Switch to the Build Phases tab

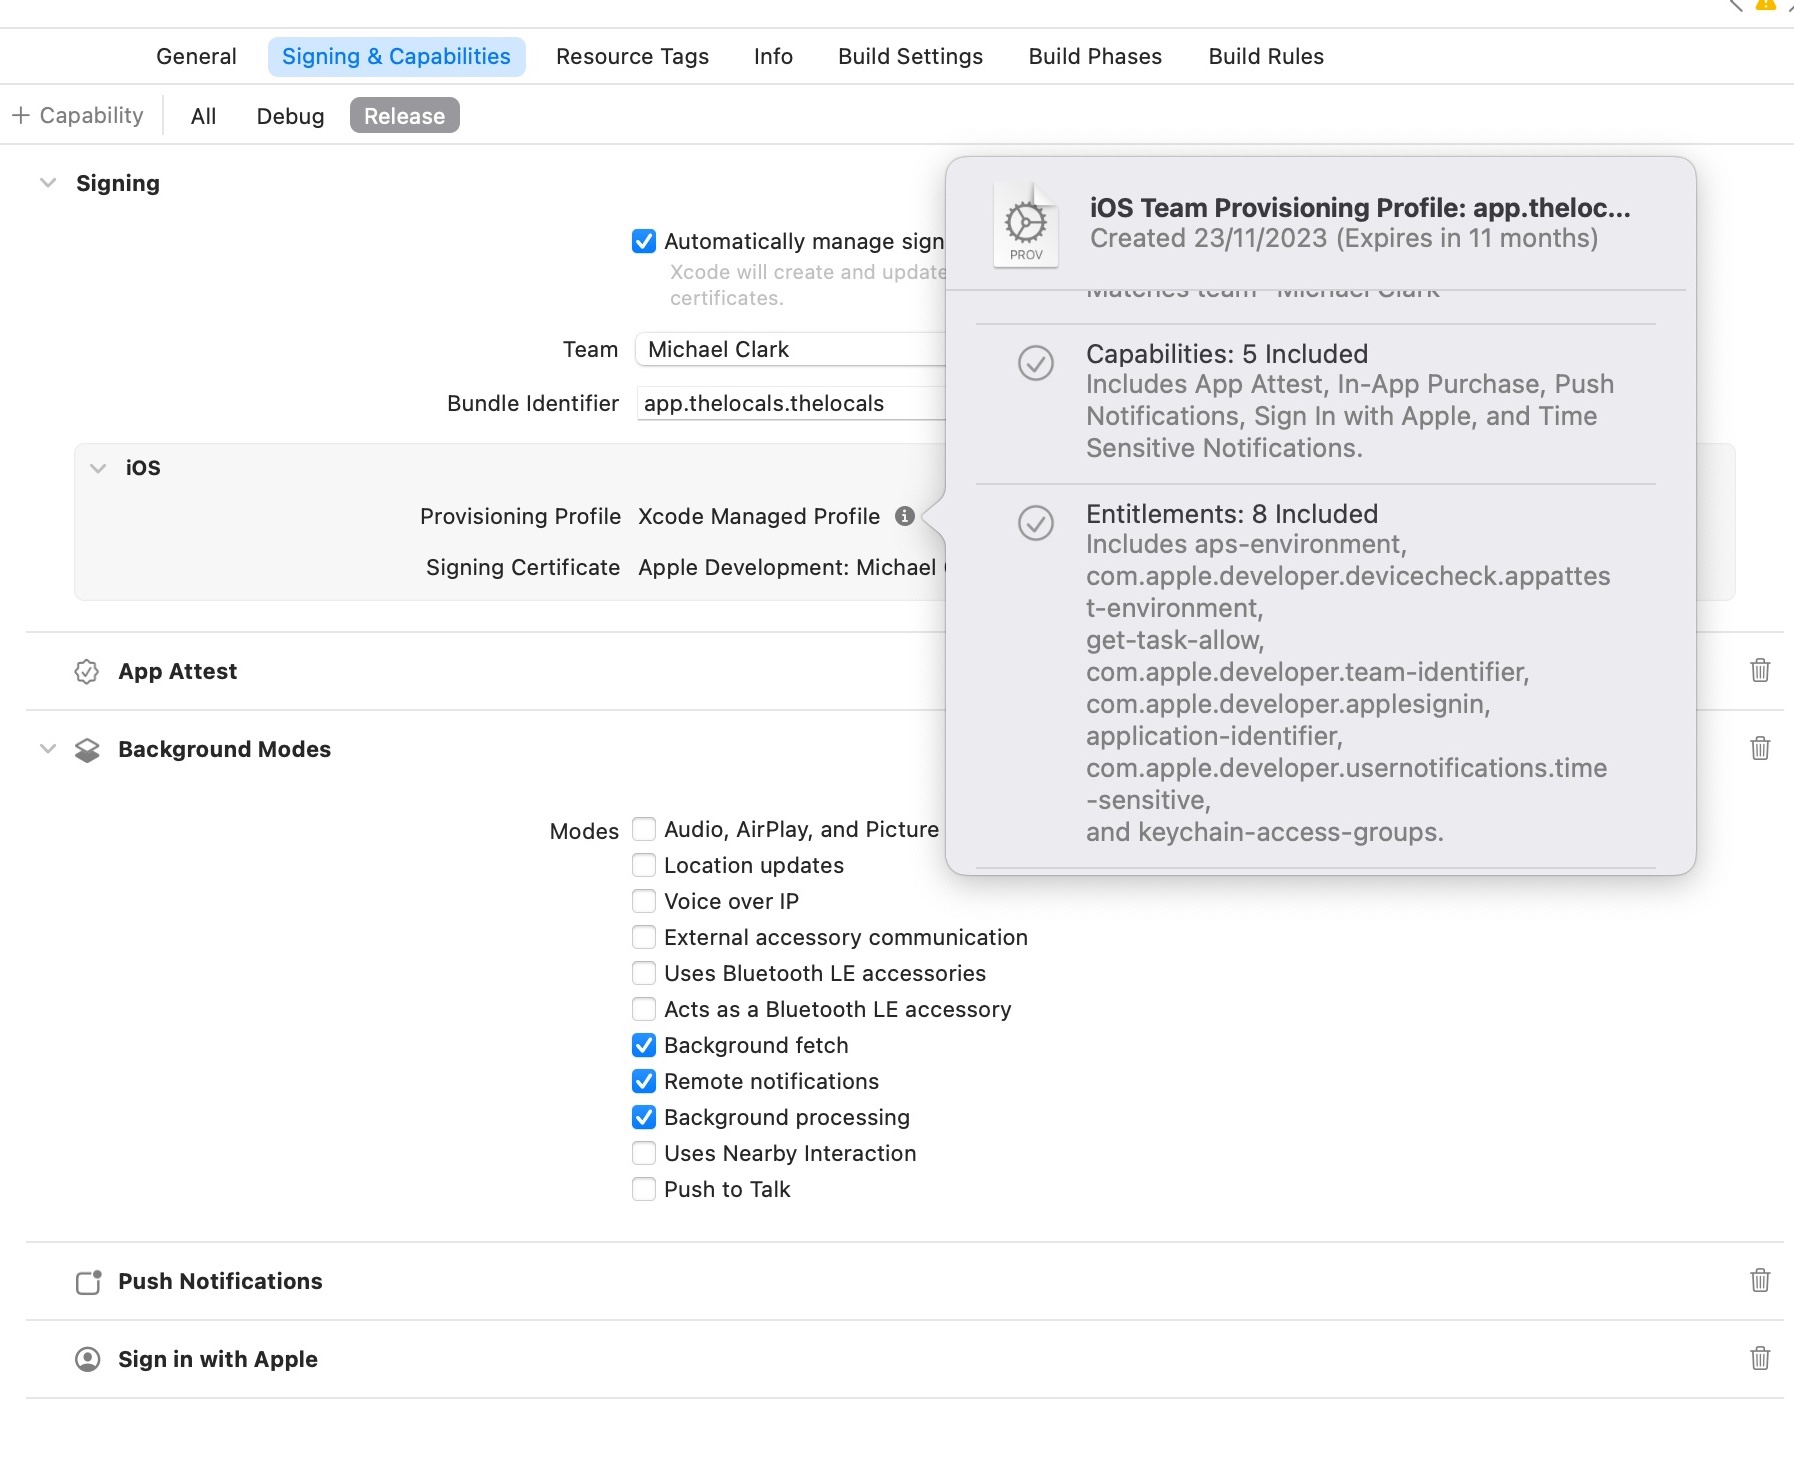click(1094, 56)
